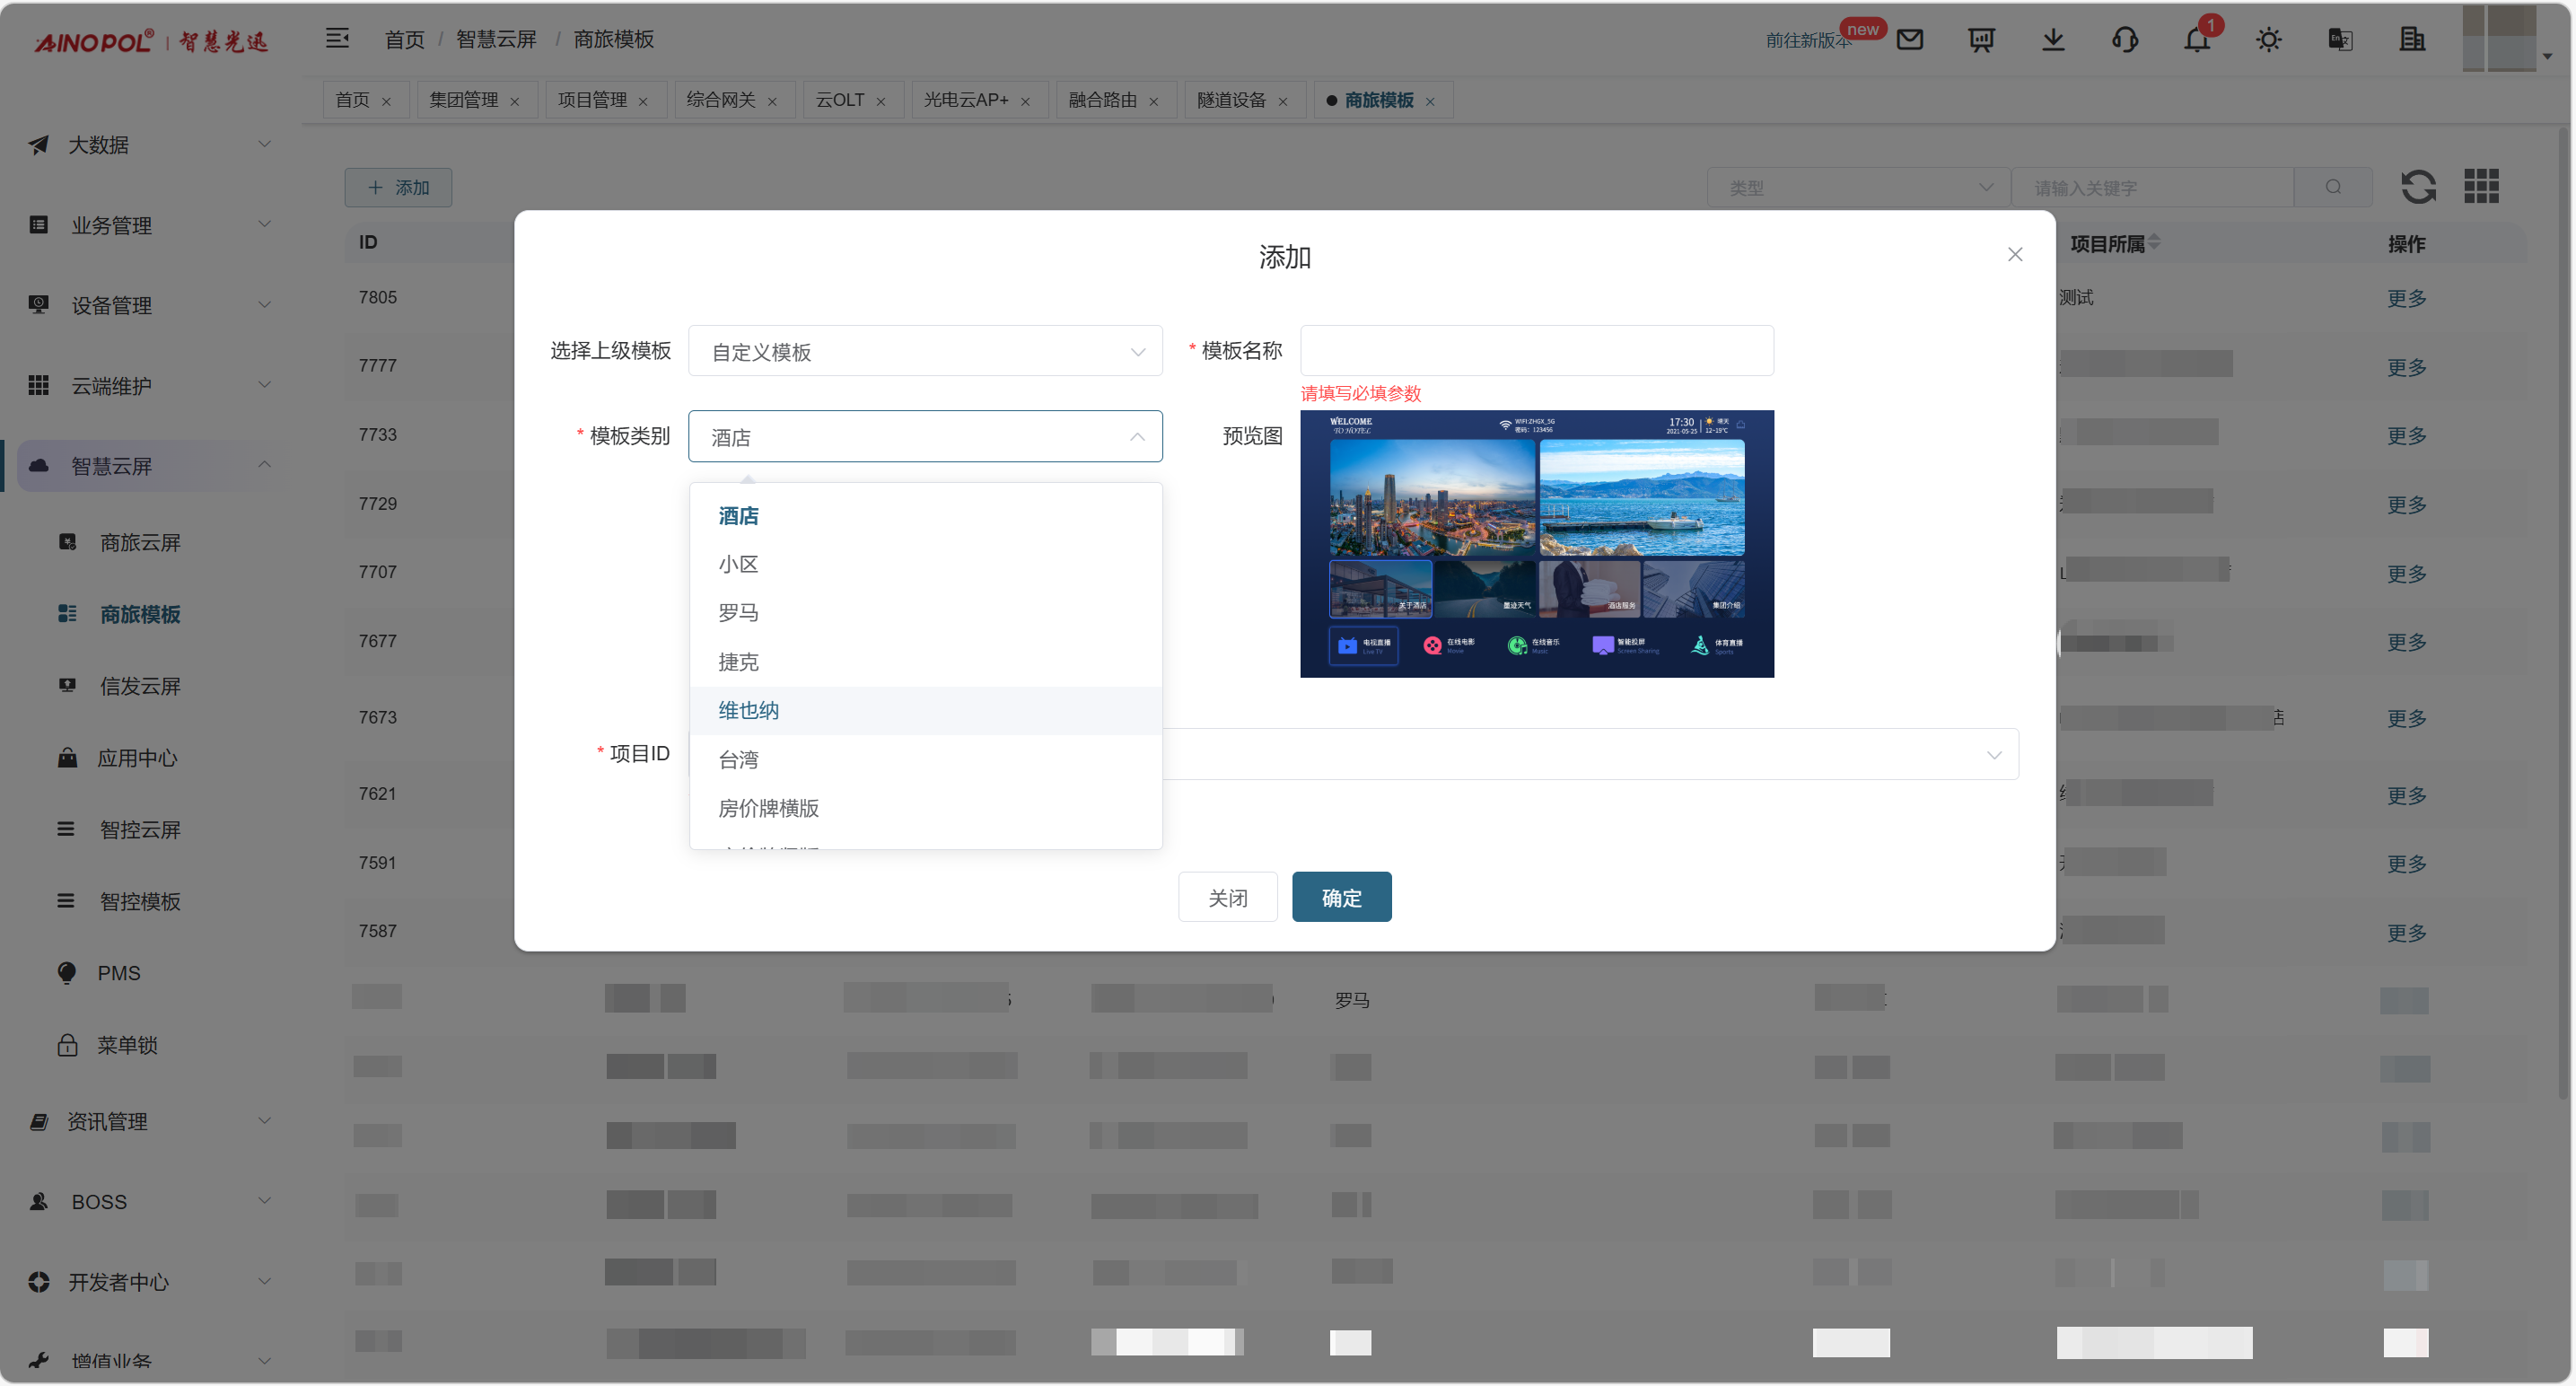Screen dimensions: 2576x1386
Task: Toggle the sun theme brightness icon
Action: [x=2268, y=39]
